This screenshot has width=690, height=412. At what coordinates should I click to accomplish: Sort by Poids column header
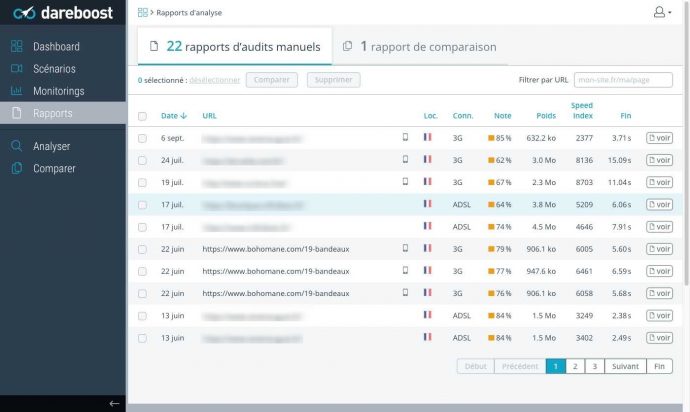pyautogui.click(x=546, y=116)
